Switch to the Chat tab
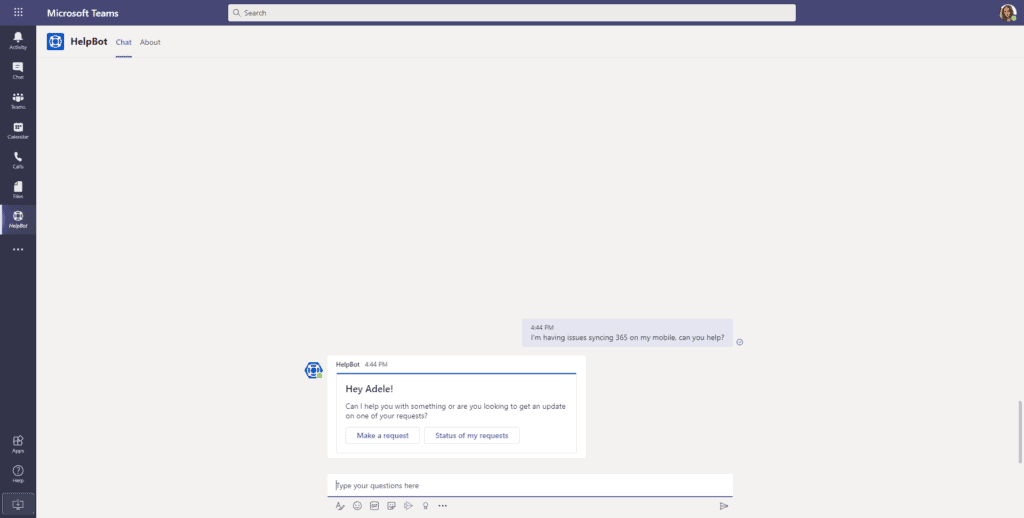This screenshot has height=518, width=1024. [123, 42]
